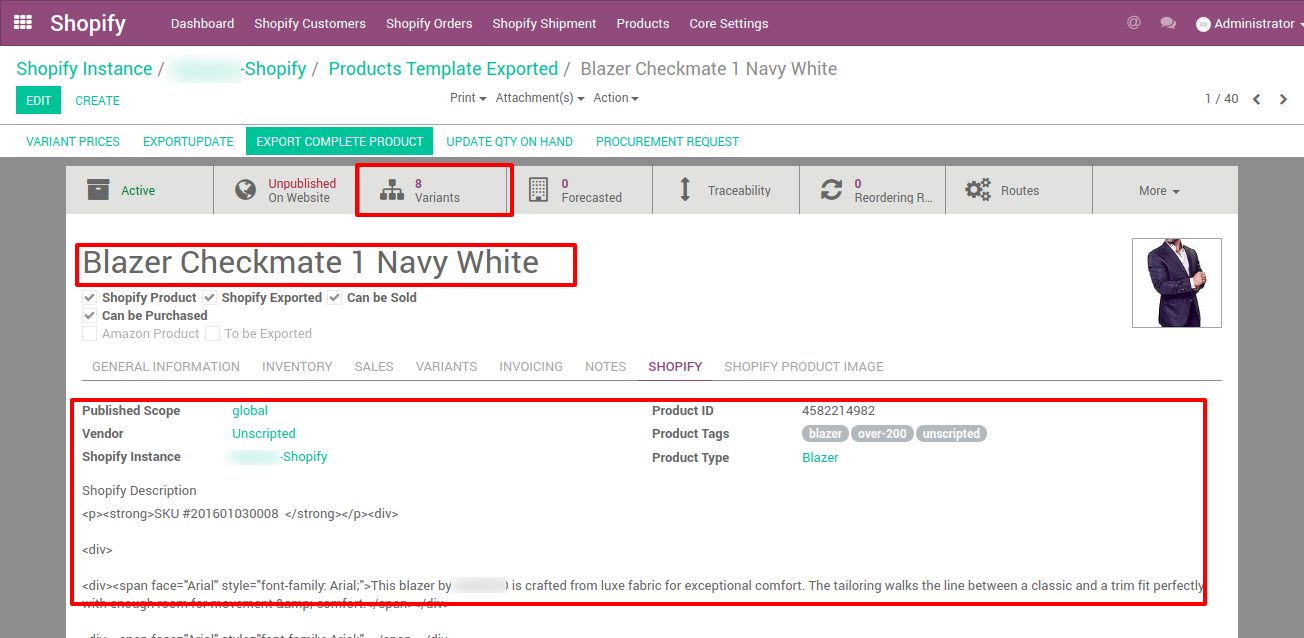1304x638 pixels.
Task: Go to previous record arrow
Action: pyautogui.click(x=1257, y=99)
